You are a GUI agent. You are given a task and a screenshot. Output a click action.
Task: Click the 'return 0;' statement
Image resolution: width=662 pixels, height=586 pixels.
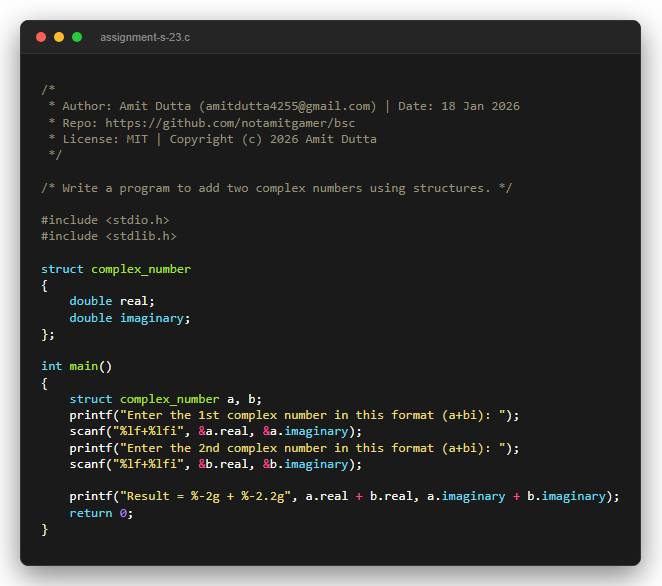click(x=101, y=513)
